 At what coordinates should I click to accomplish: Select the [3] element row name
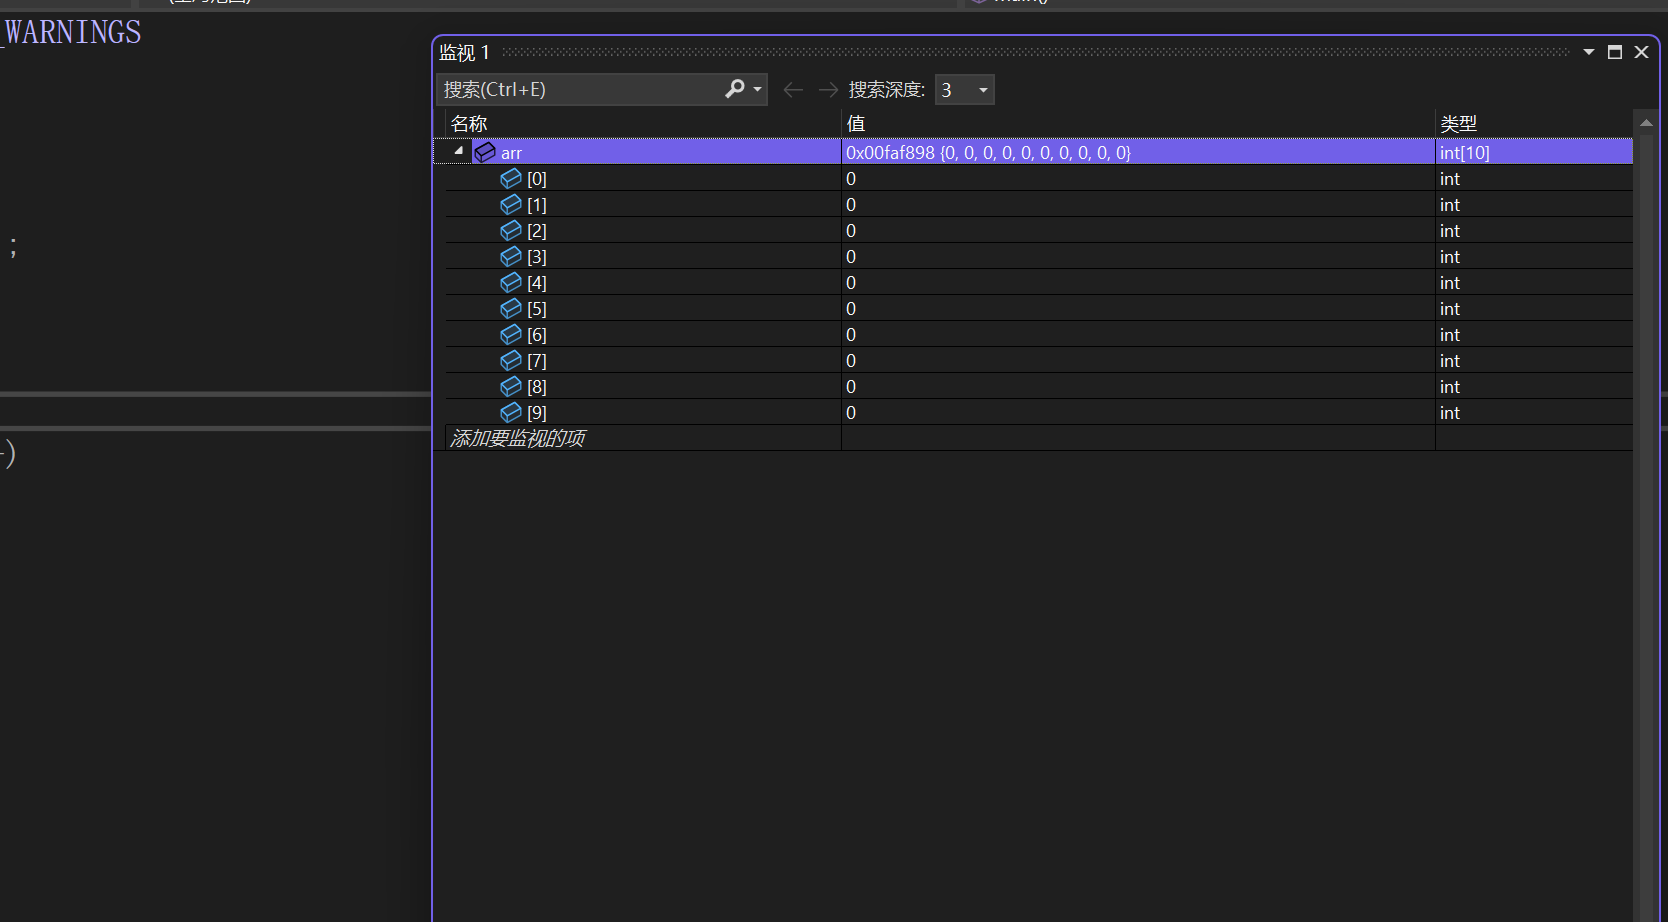537,257
